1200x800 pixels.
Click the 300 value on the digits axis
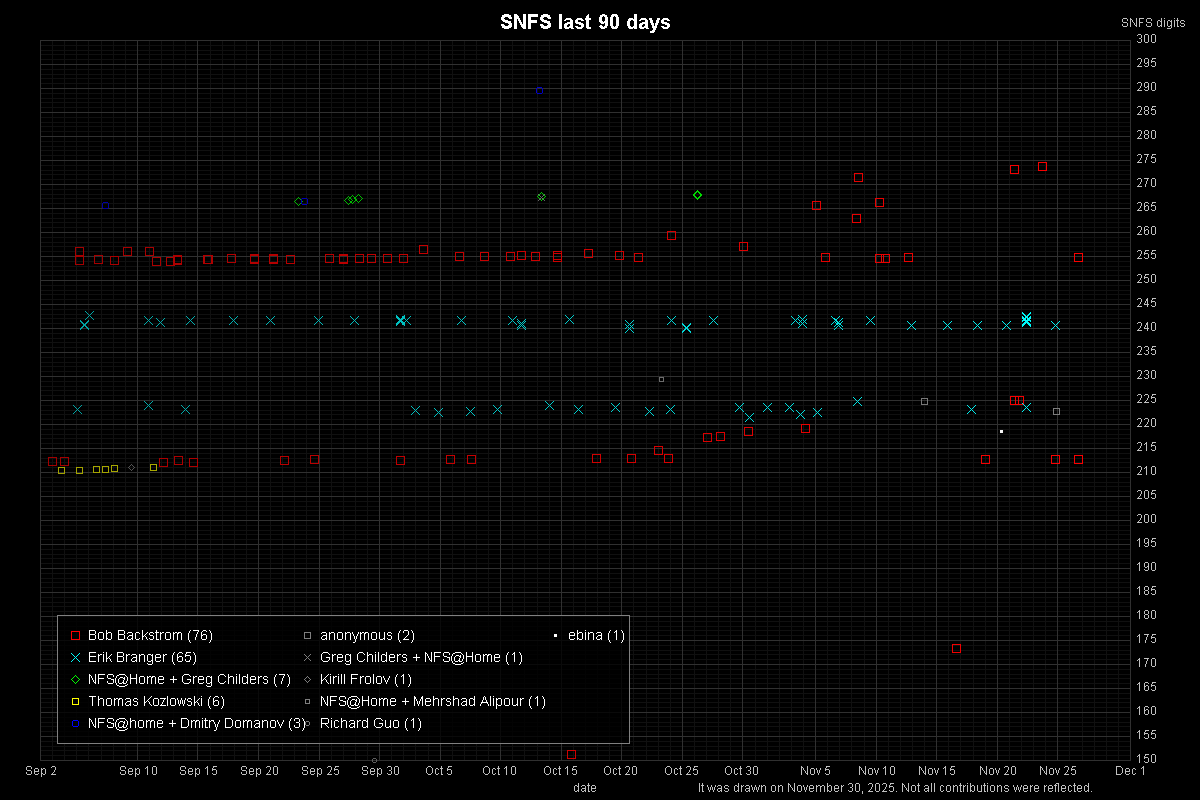1146,39
